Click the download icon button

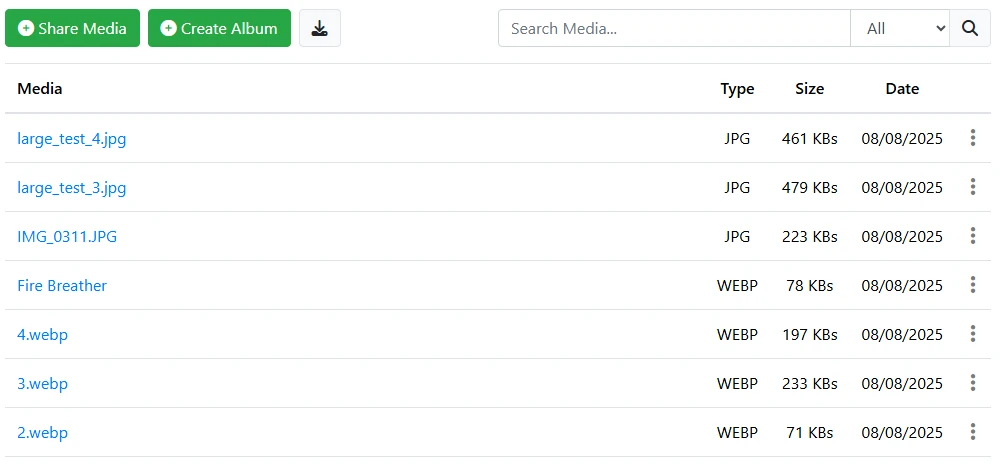click(320, 29)
